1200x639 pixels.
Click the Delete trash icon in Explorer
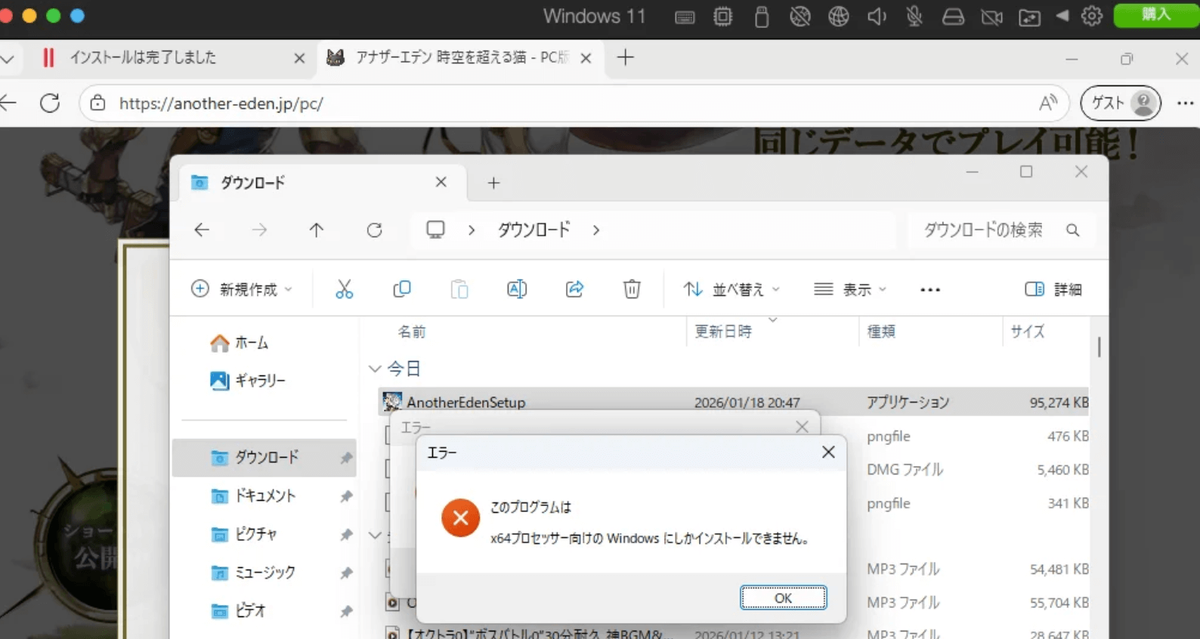pos(632,289)
